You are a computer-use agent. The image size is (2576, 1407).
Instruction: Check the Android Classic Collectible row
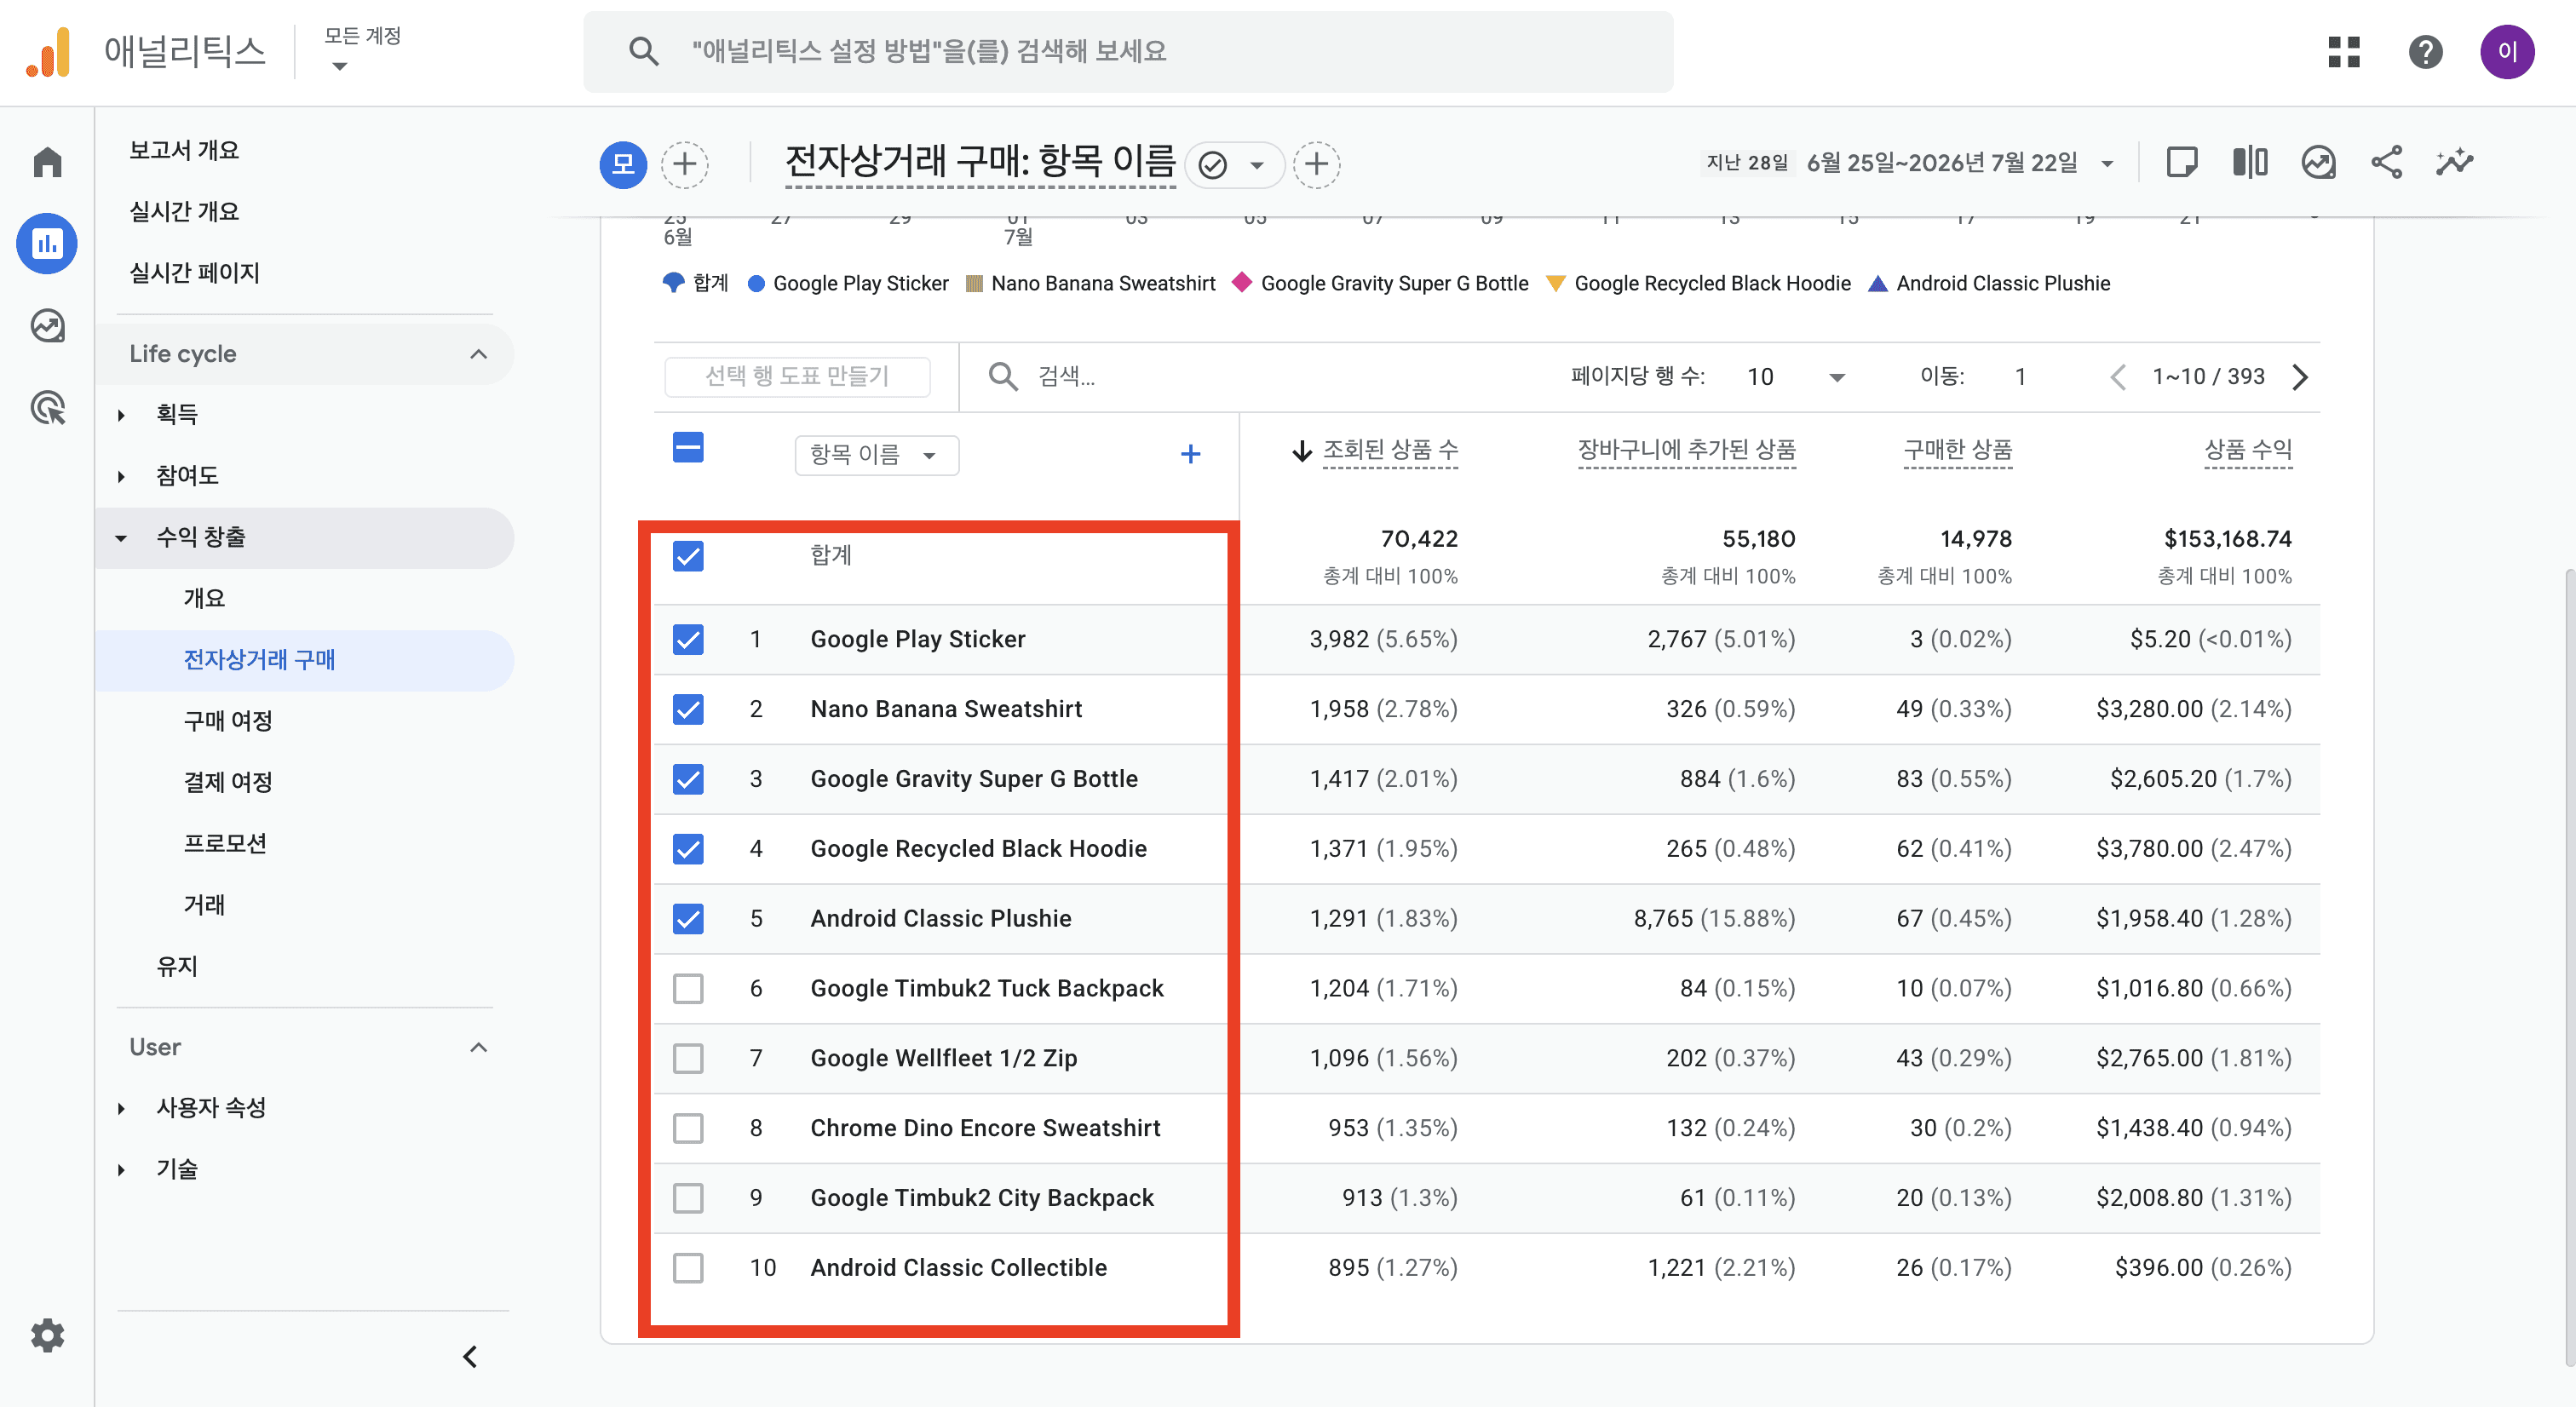click(688, 1268)
